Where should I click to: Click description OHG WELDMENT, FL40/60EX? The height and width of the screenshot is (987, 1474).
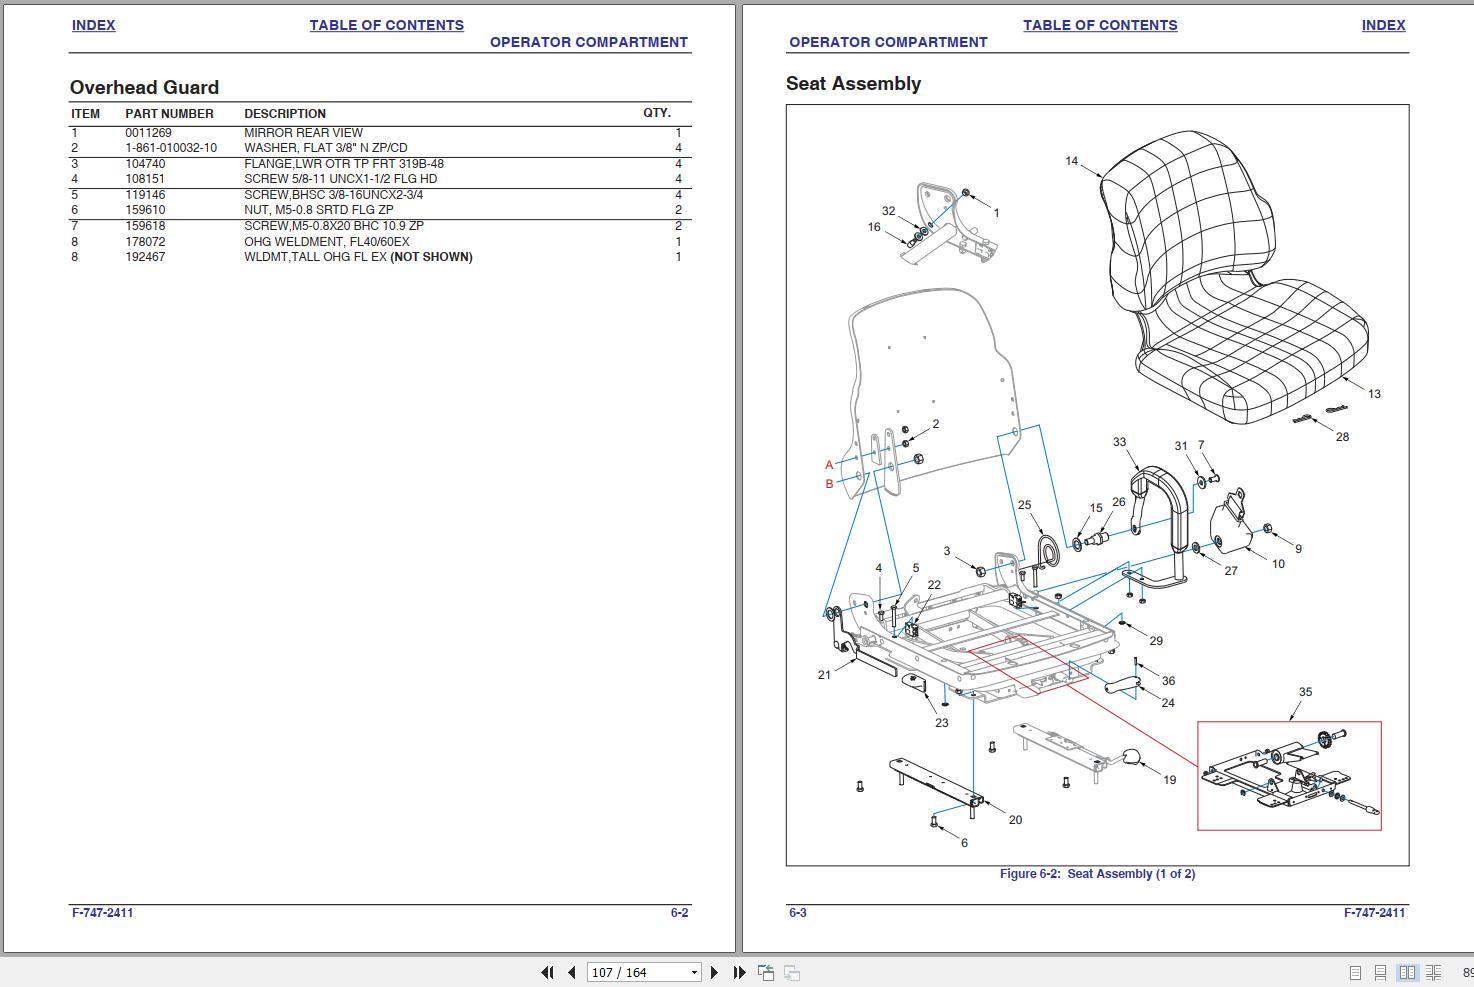(x=327, y=242)
